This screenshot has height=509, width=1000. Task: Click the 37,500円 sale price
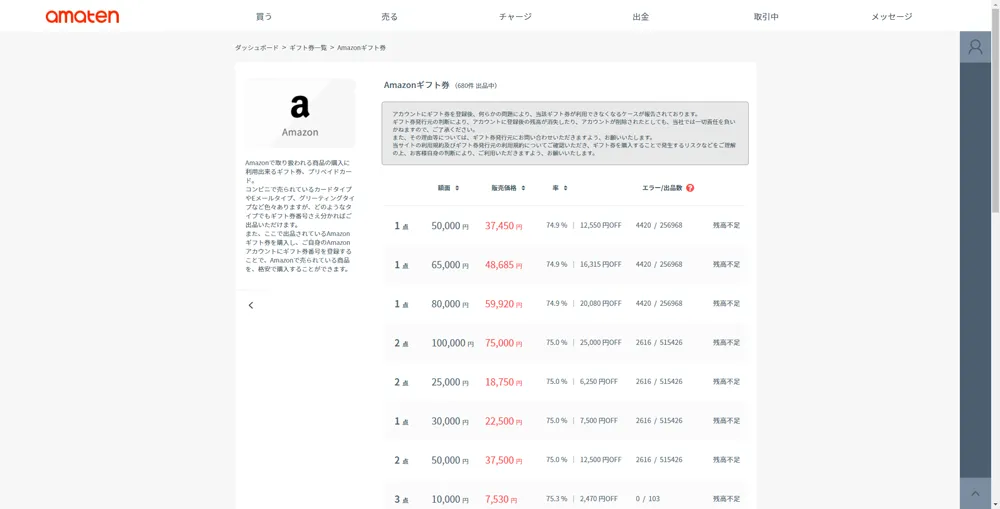503,461
